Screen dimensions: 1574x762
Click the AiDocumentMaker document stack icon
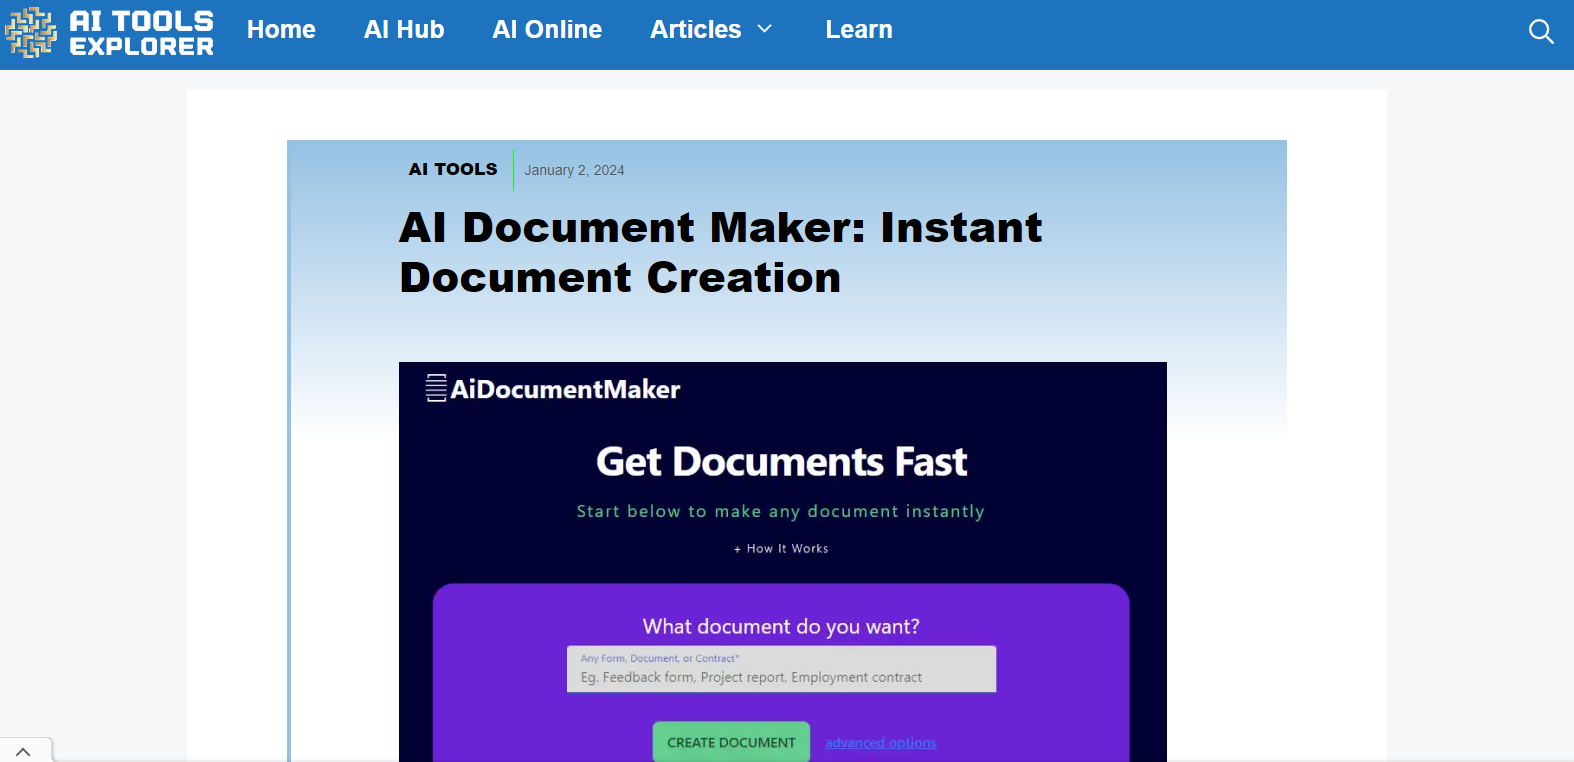(x=436, y=388)
